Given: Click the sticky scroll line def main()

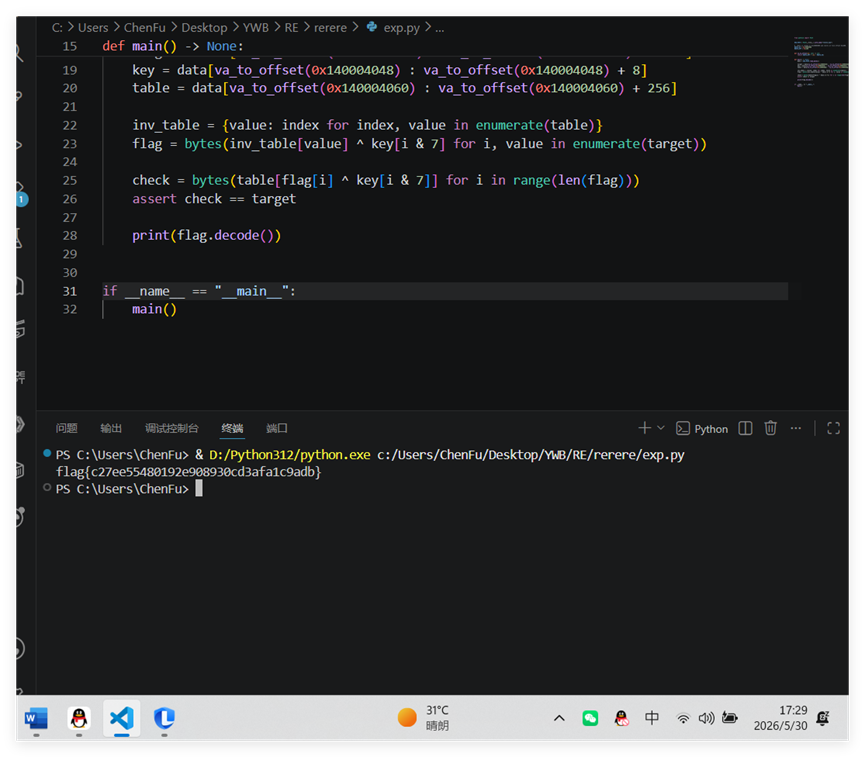Looking at the screenshot, I should 173,46.
